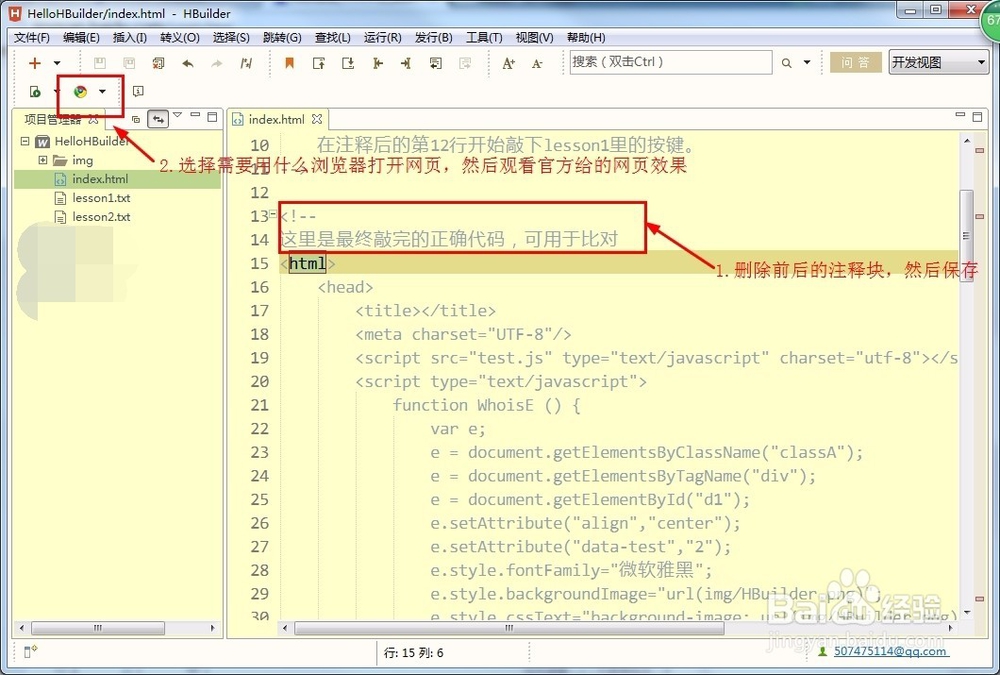Screen dimensions: 1000x675
Task: Open the browser selection dropdown arrow
Action: pos(103,91)
